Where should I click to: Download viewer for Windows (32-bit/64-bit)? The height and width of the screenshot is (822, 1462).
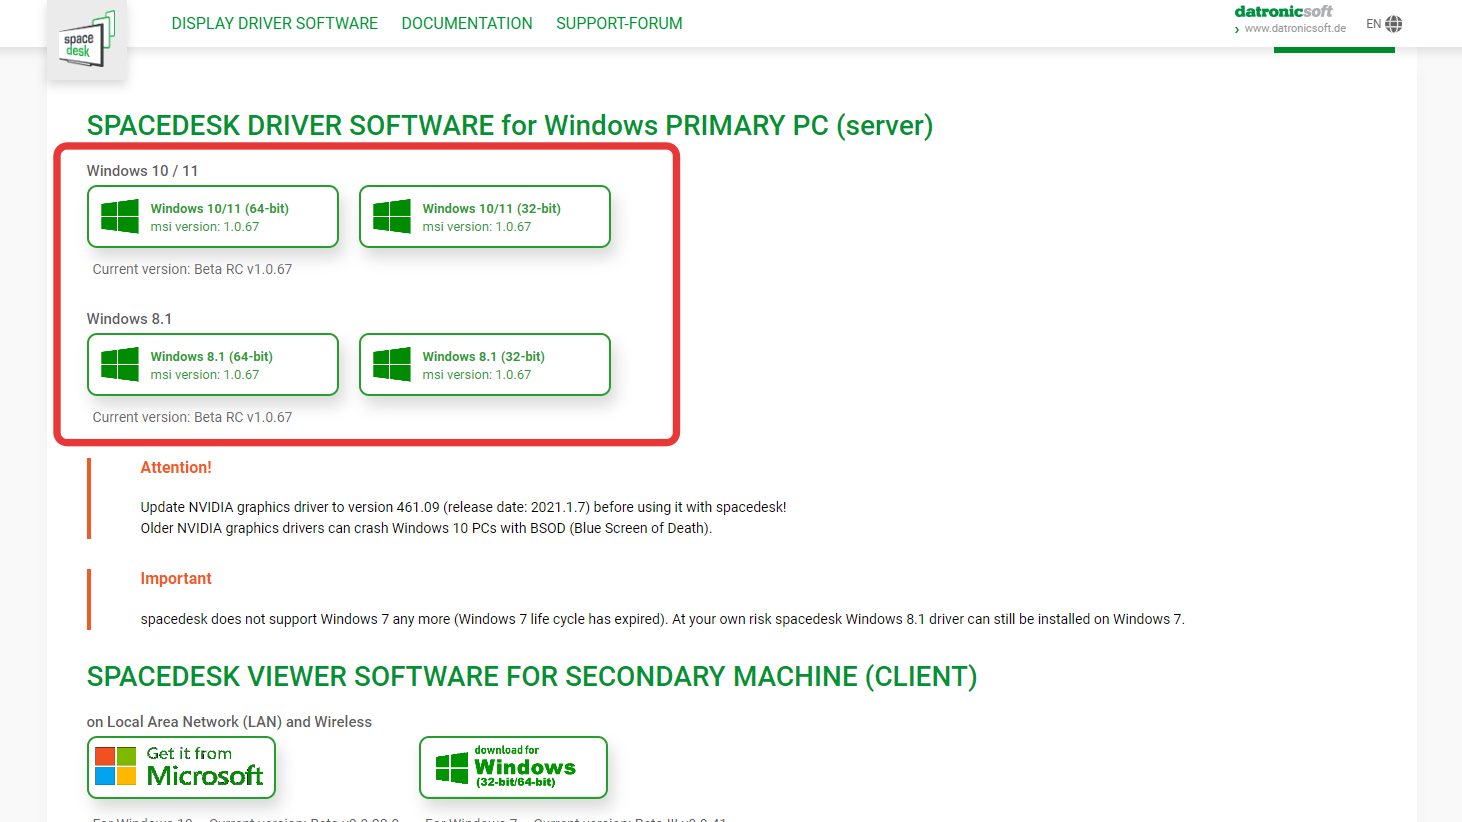[x=513, y=767]
